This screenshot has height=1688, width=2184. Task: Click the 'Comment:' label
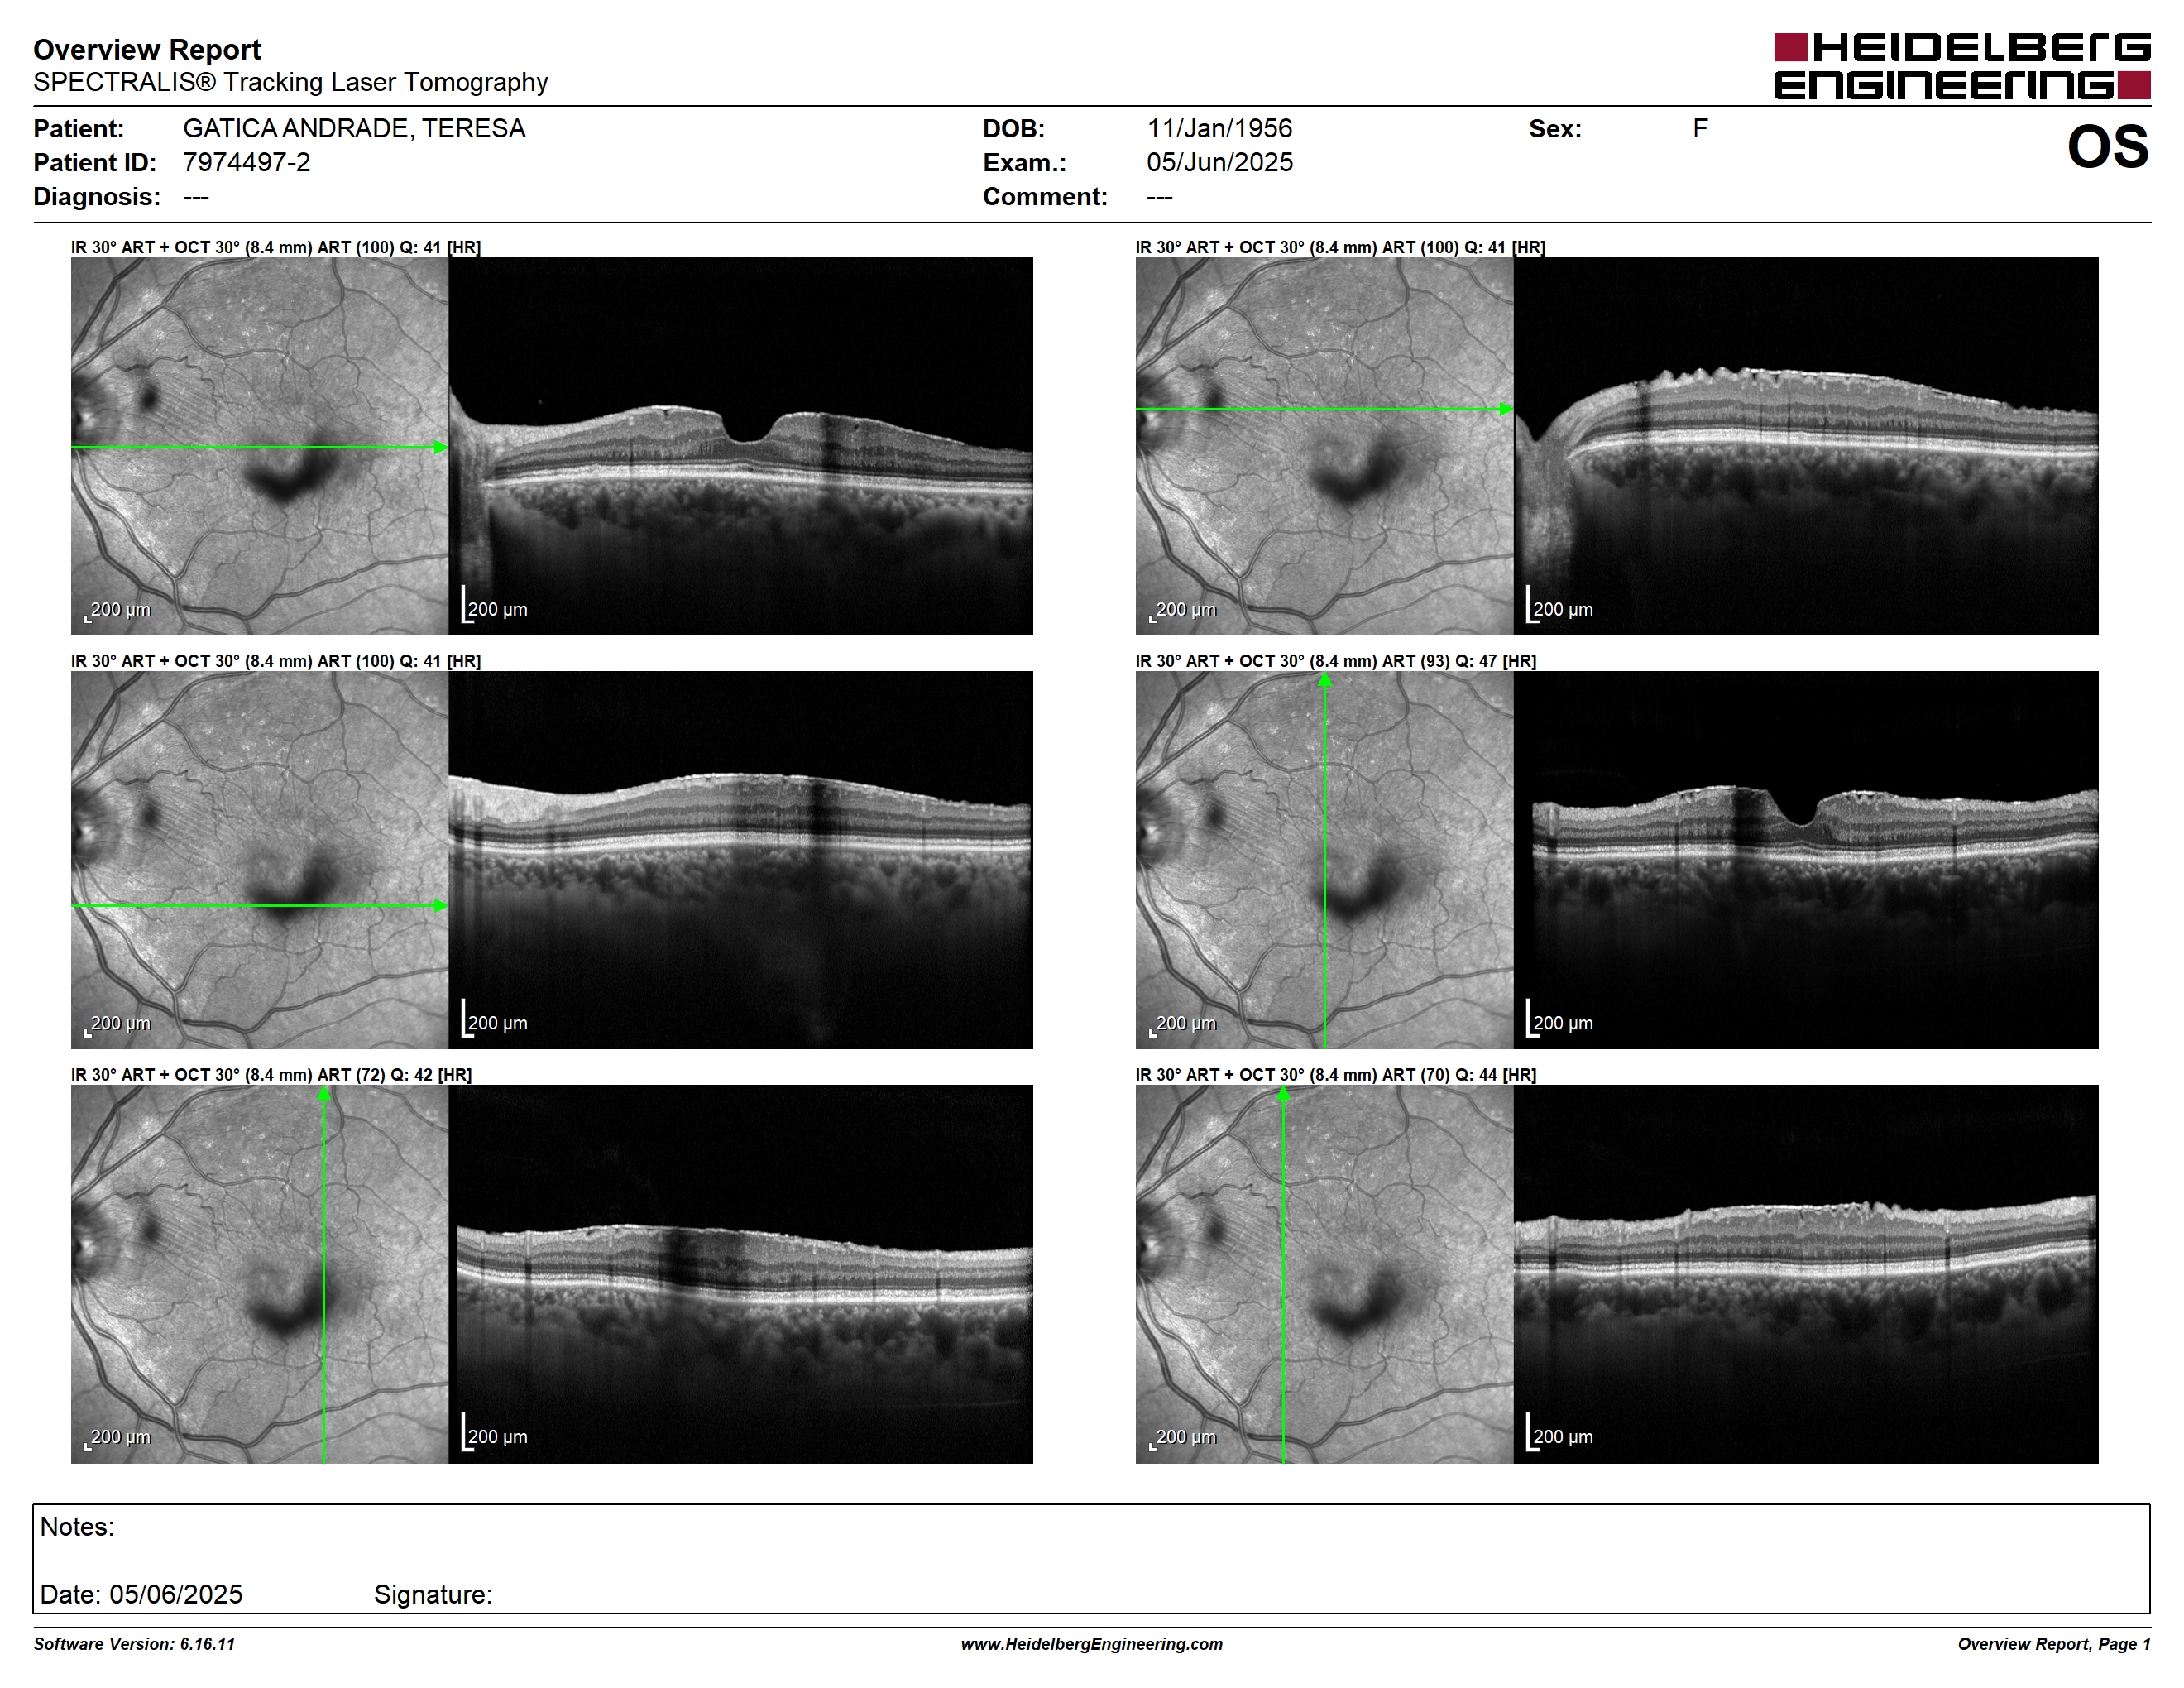tap(1045, 196)
